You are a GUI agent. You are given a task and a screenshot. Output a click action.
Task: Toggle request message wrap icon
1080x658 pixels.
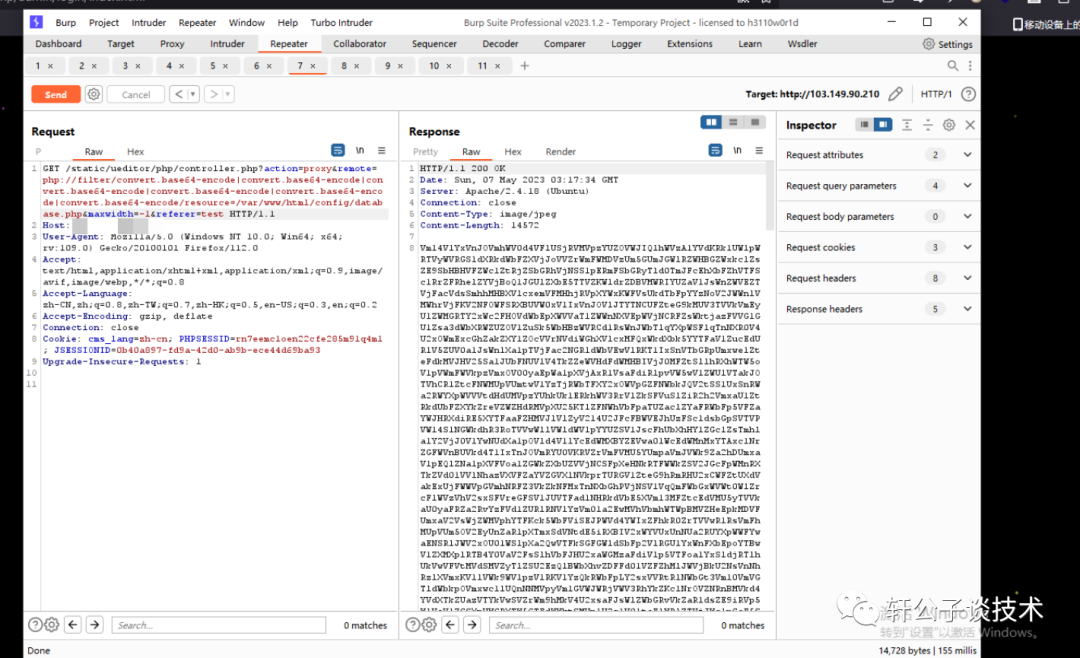pyautogui.click(x=338, y=150)
